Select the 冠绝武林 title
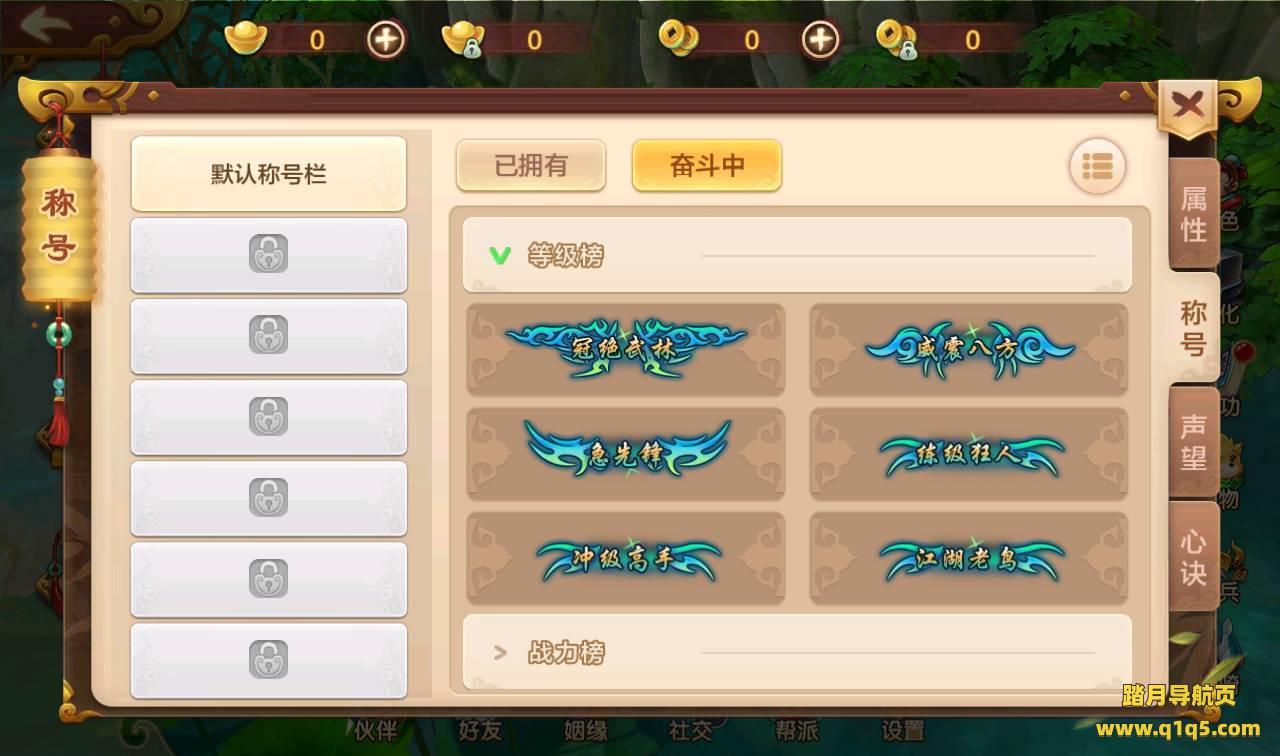The height and width of the screenshot is (756, 1280). (x=626, y=349)
